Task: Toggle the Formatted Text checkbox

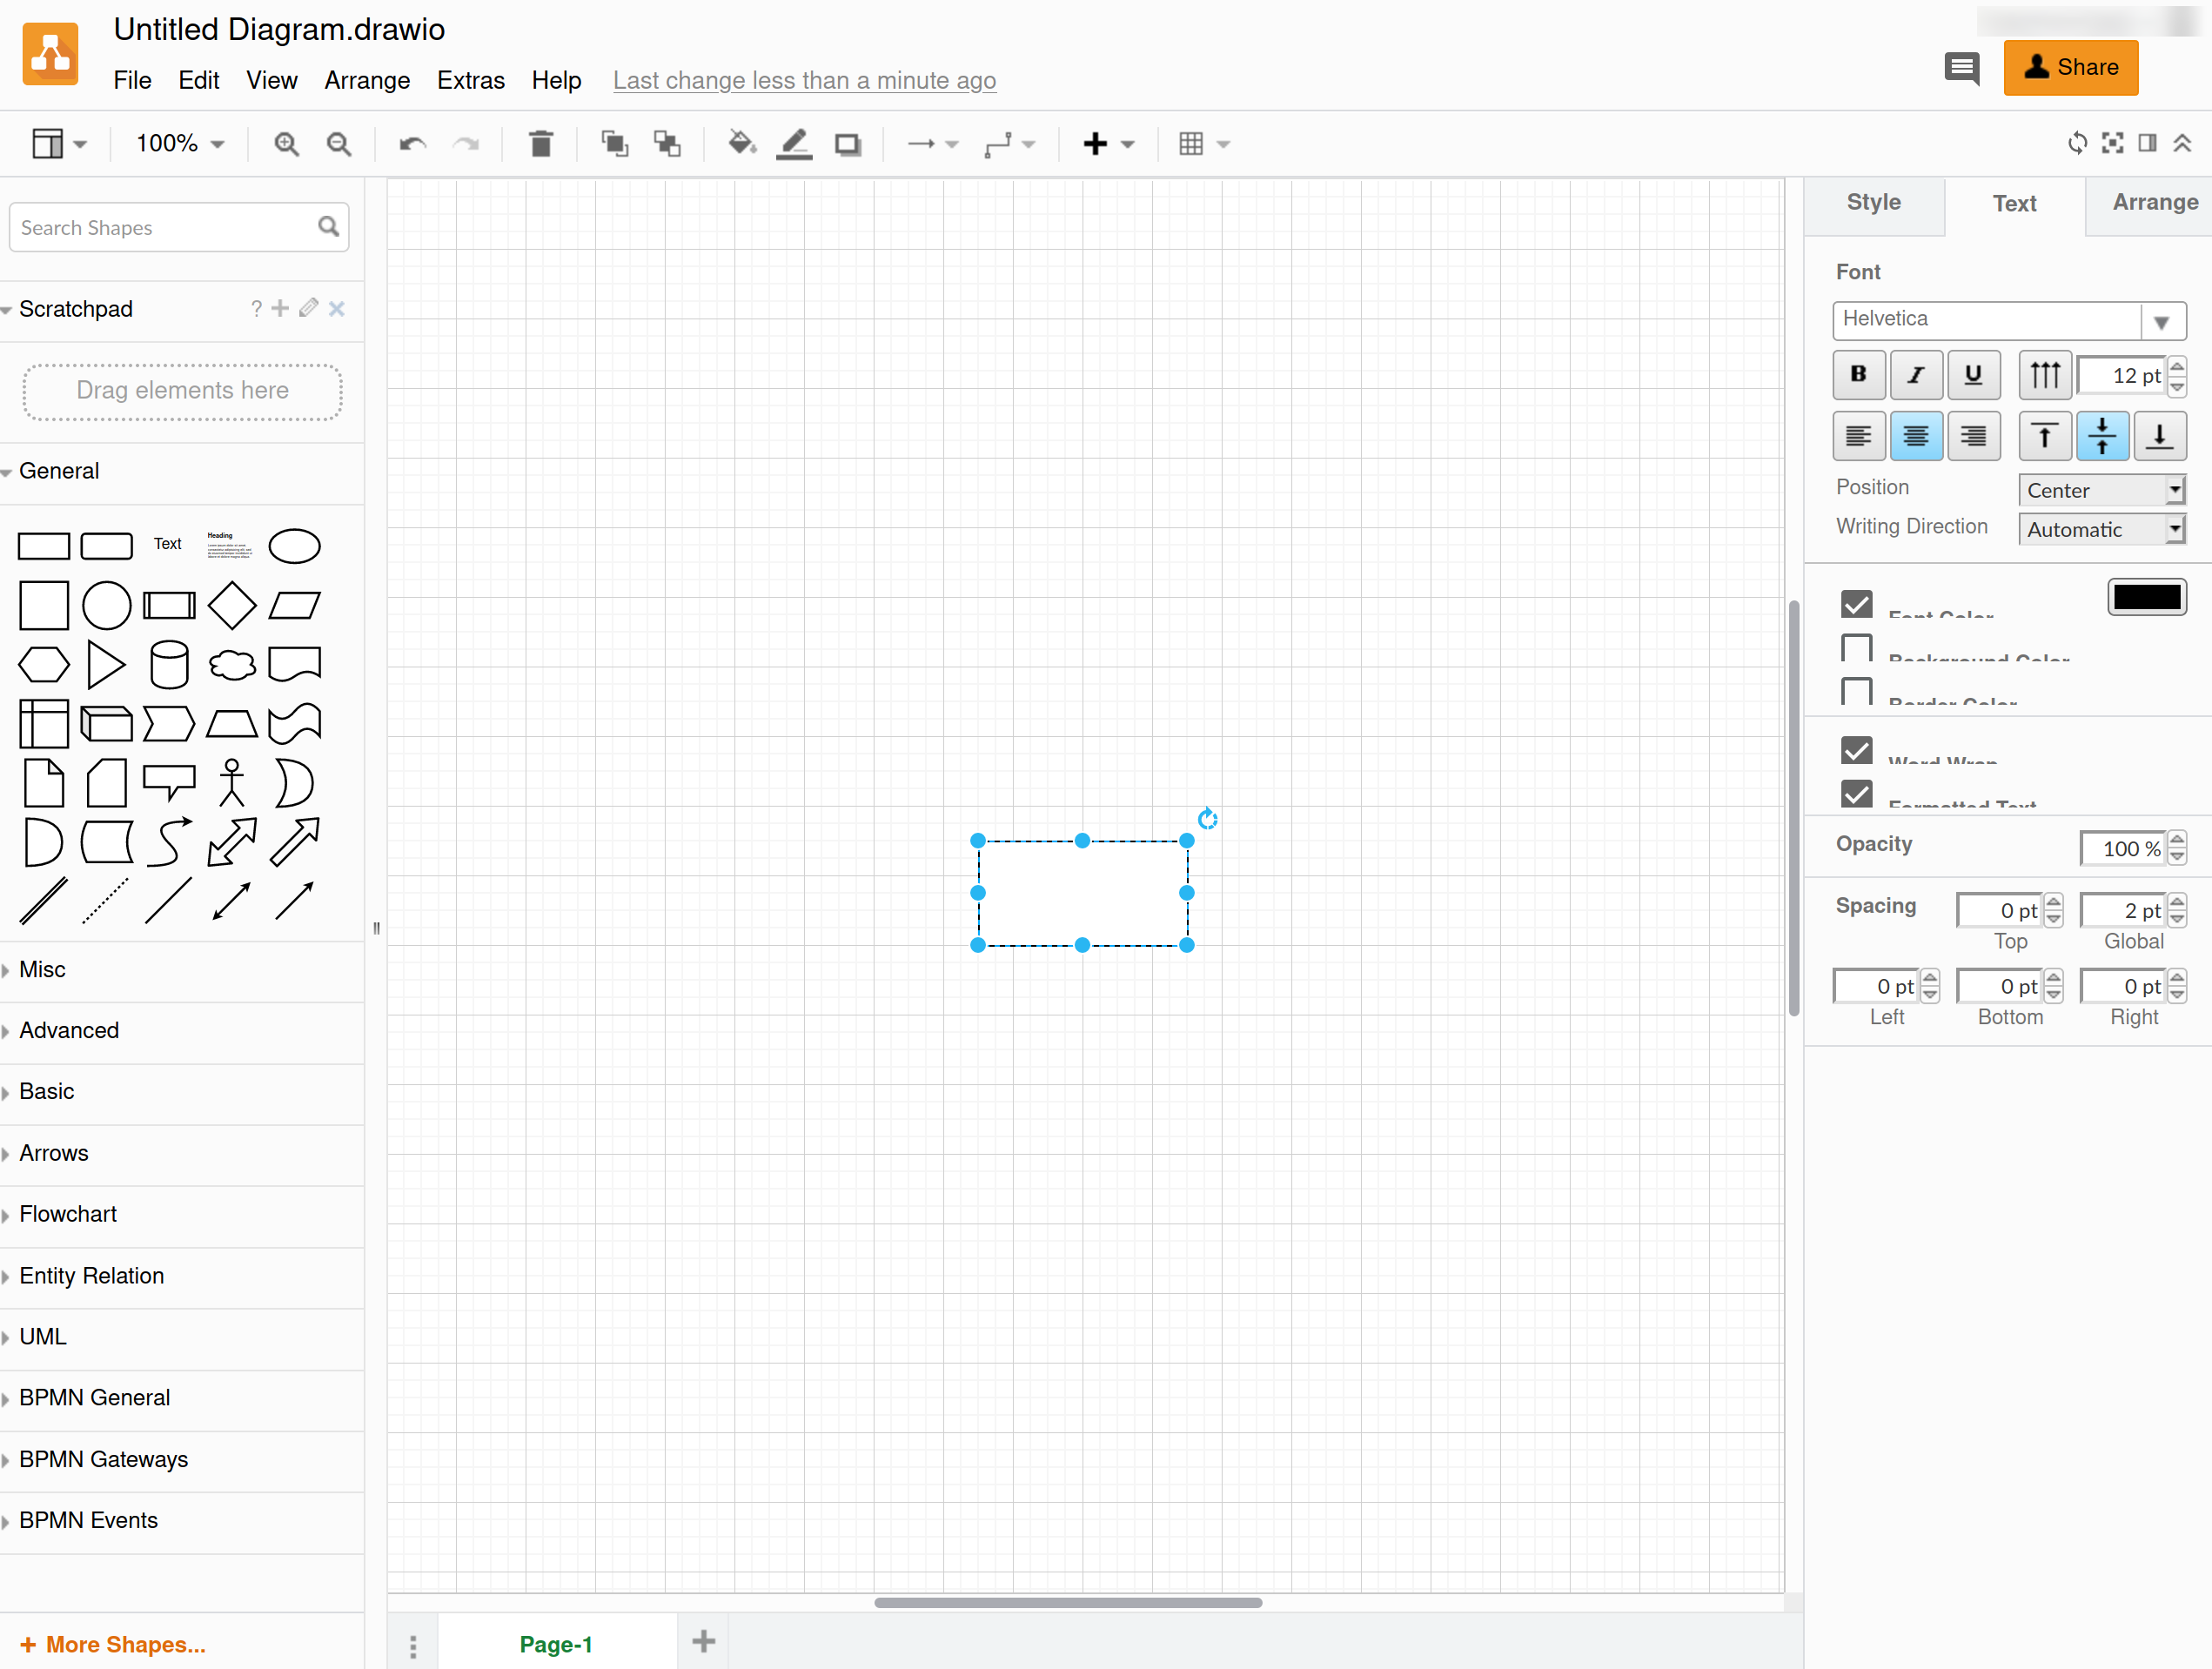Action: 1857,793
